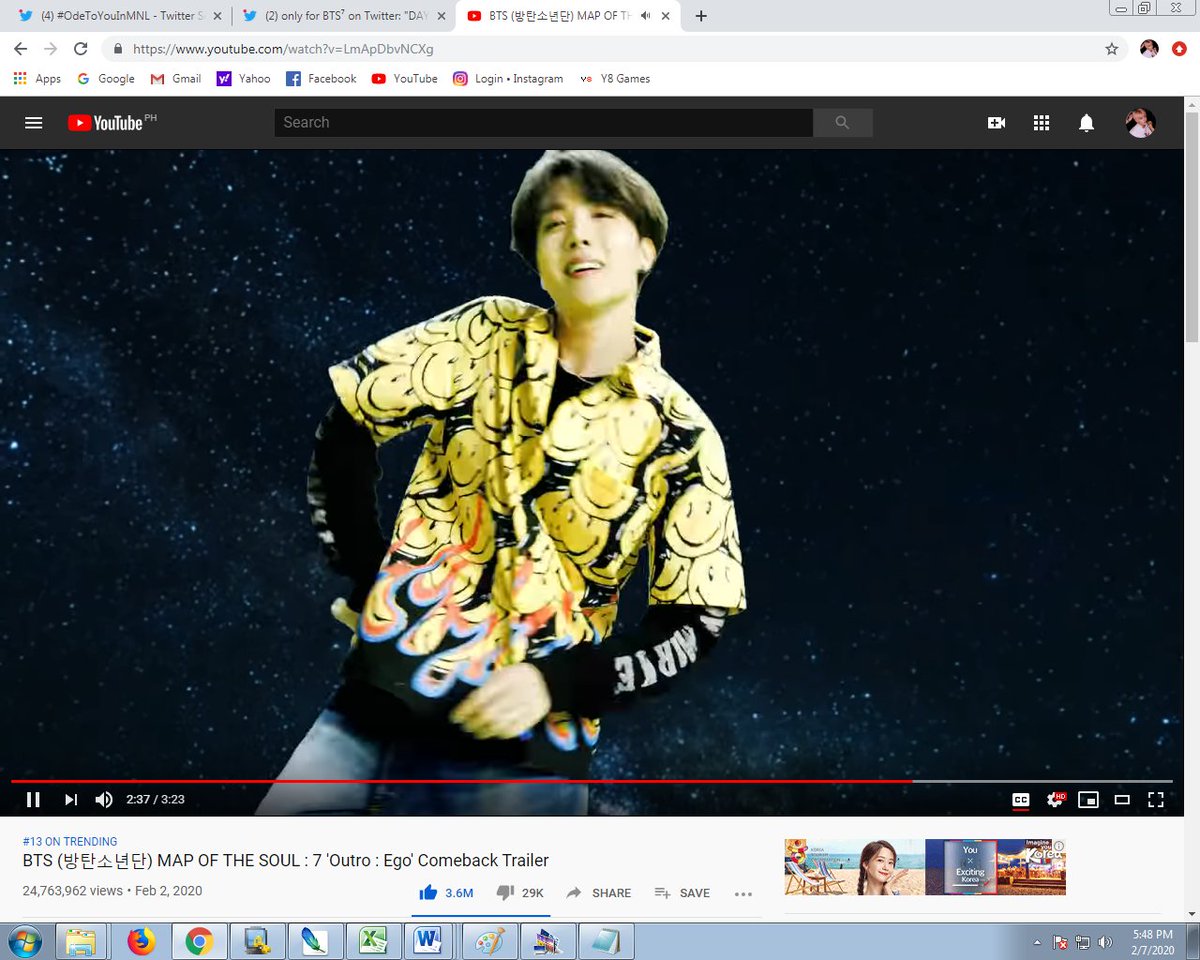Image resolution: width=1200 pixels, height=960 pixels.
Task: Open Facebook bookmark
Action: [x=321, y=79]
